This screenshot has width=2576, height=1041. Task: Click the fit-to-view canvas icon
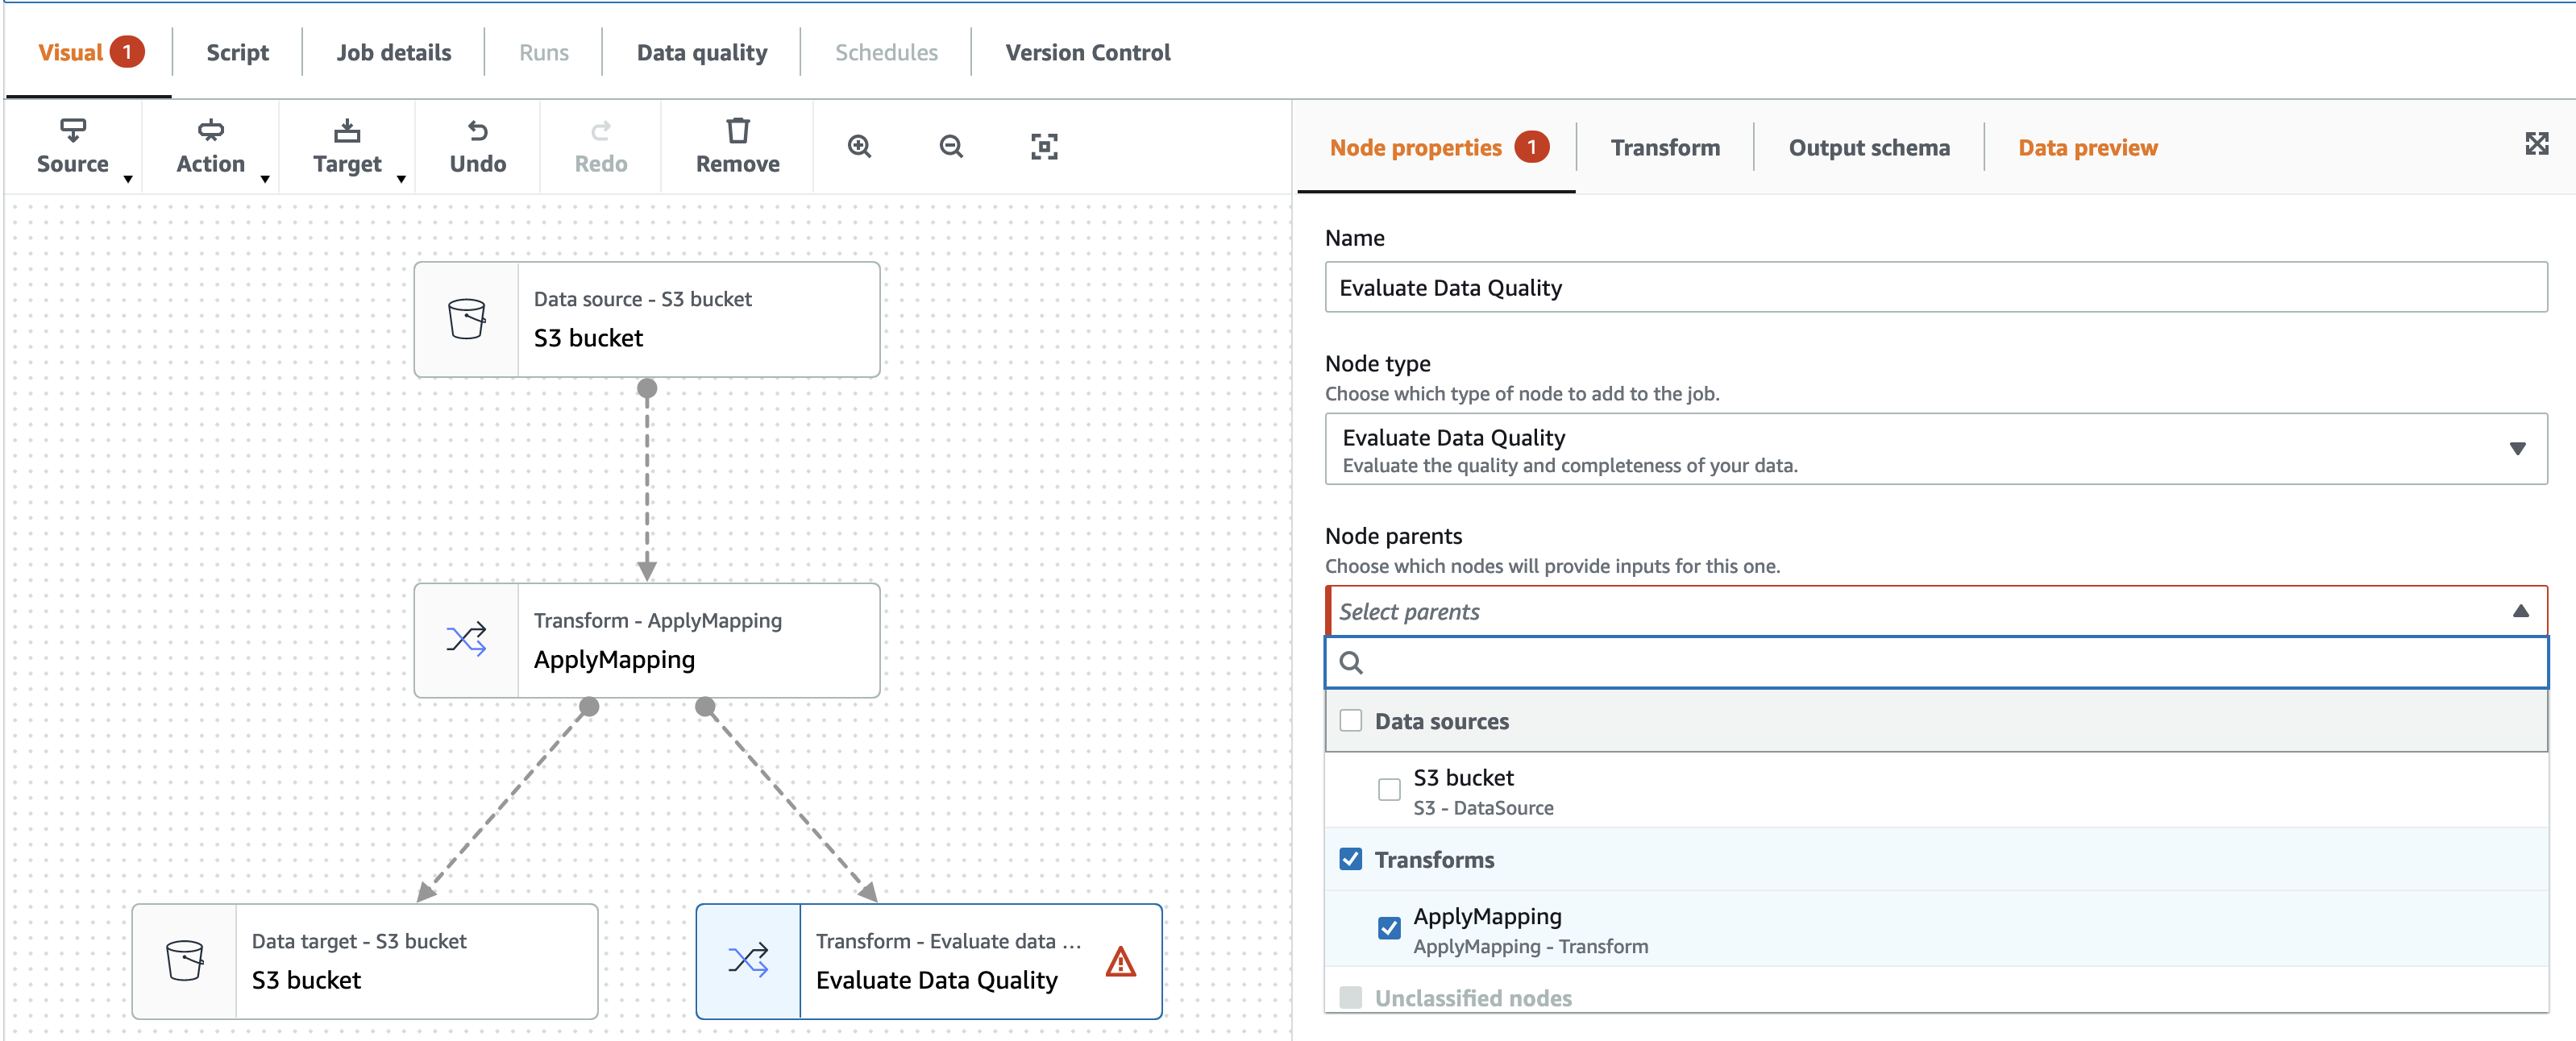pos(1044,147)
